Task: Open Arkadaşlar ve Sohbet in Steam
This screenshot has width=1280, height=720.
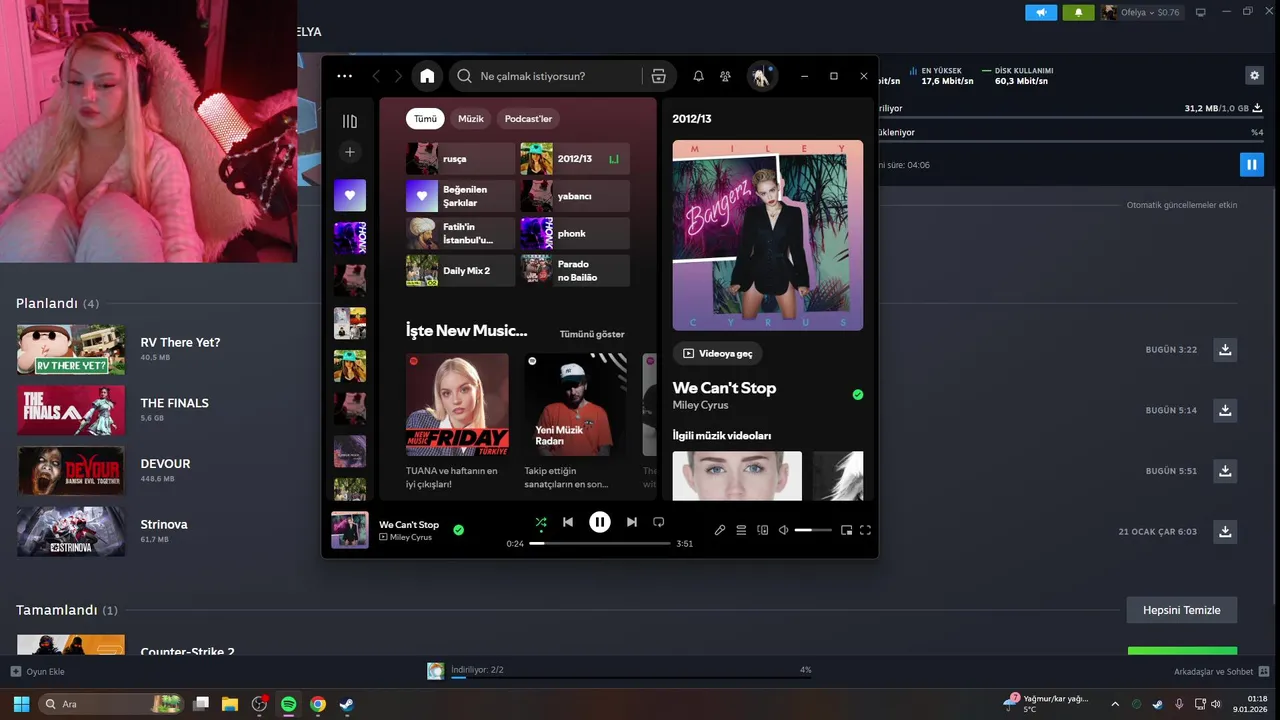Action: 1222,672
